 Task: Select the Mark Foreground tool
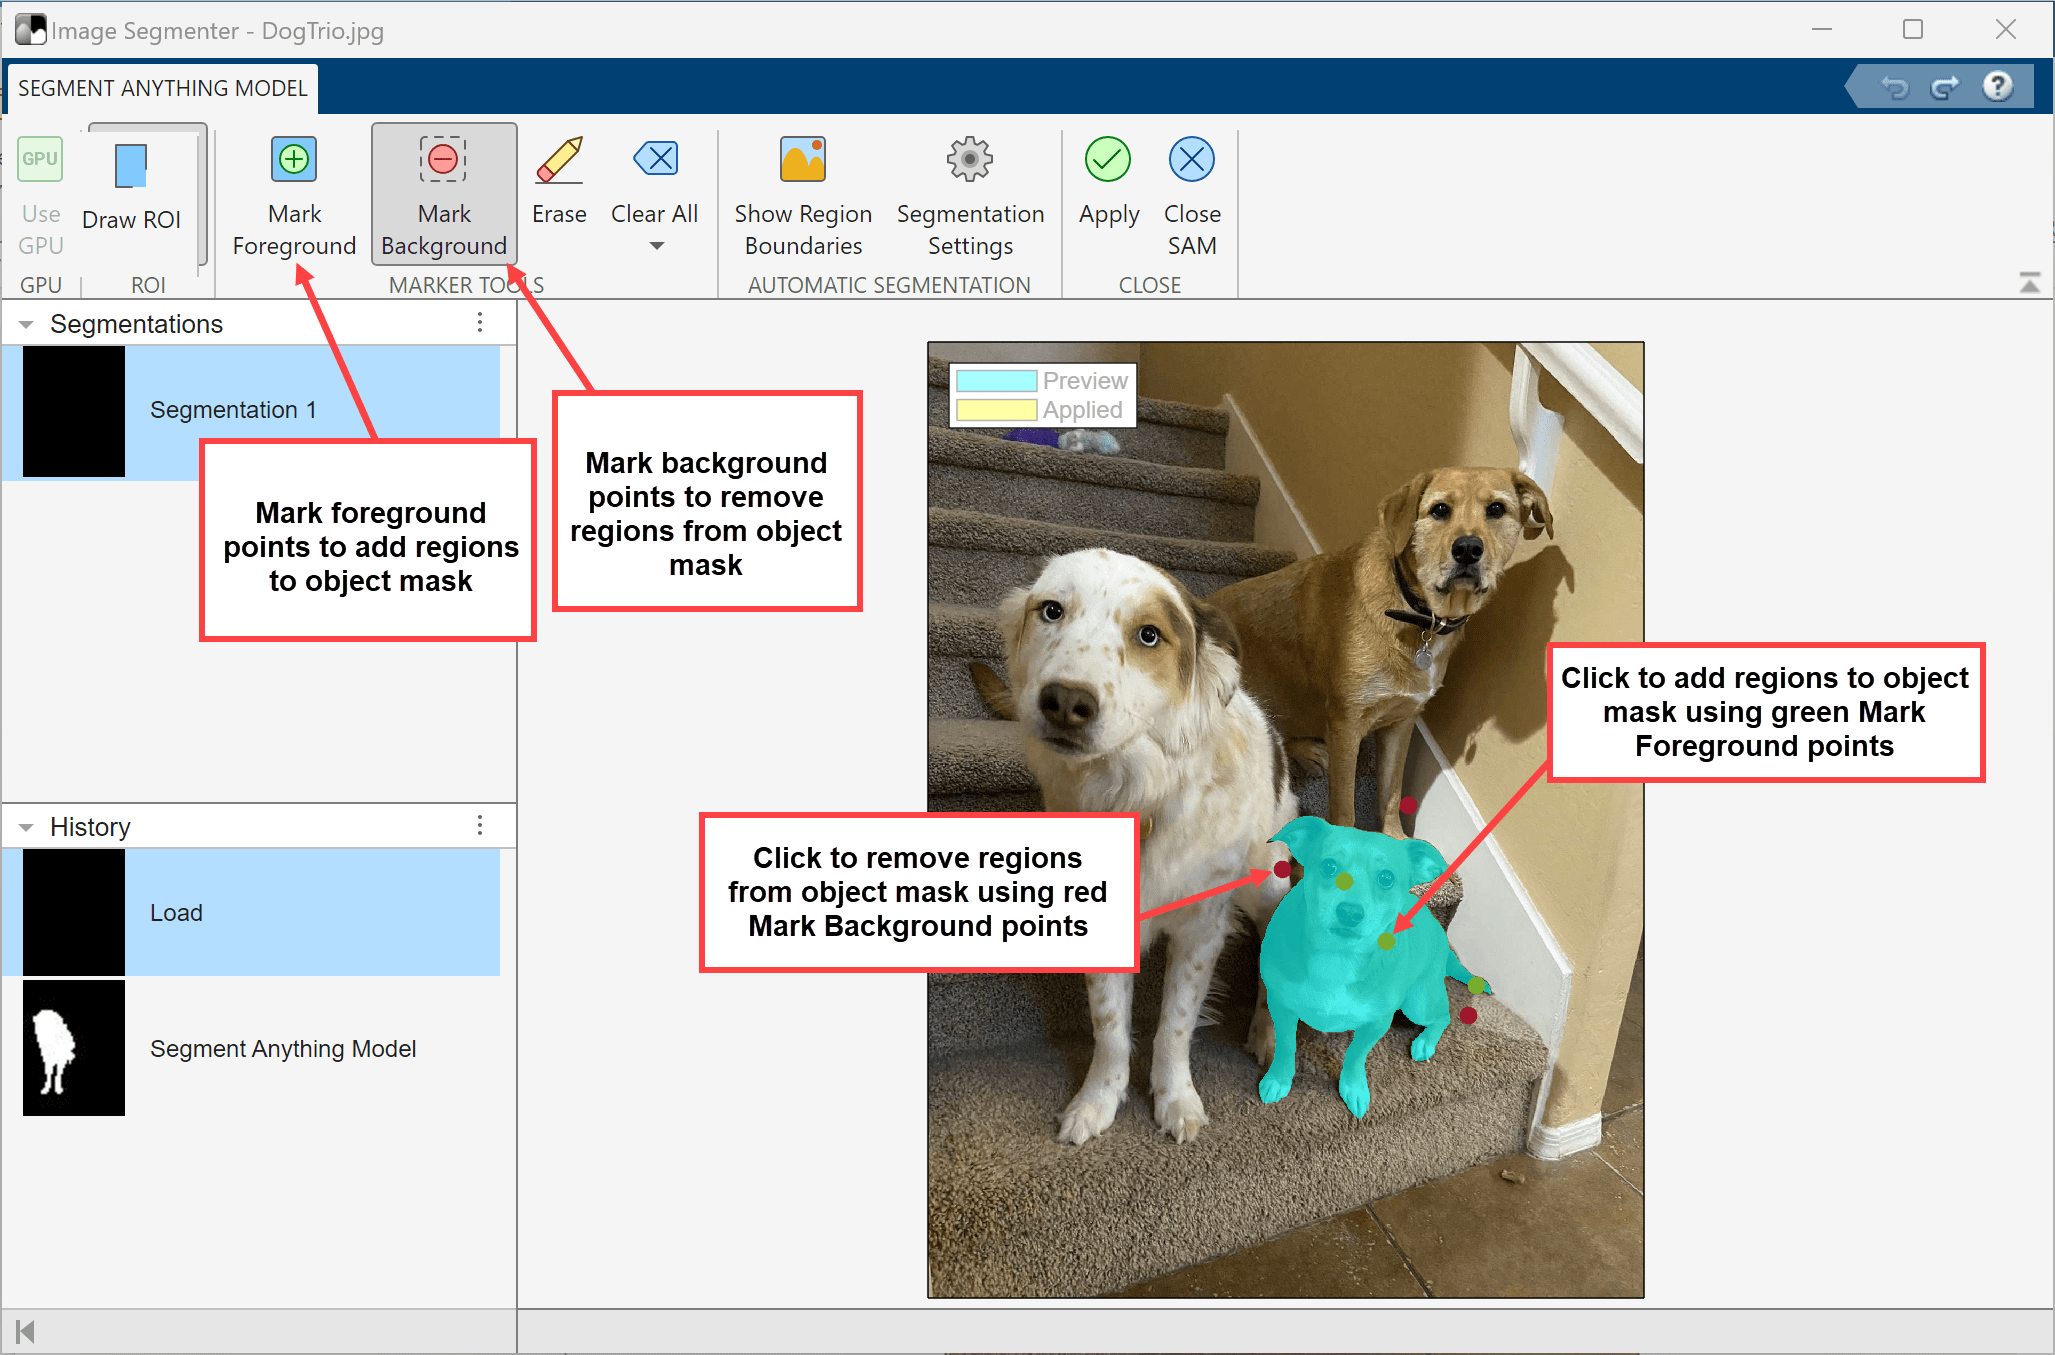[x=294, y=160]
